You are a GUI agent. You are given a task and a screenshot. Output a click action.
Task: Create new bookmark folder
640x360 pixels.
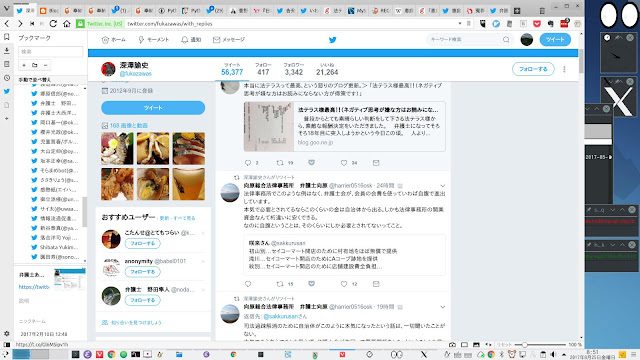click(x=35, y=65)
